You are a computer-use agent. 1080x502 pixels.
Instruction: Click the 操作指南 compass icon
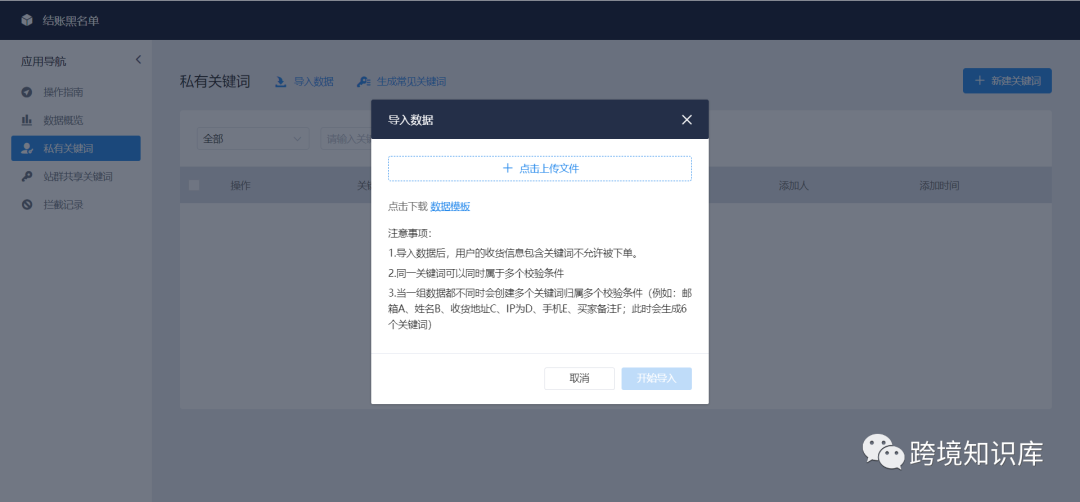tap(27, 92)
